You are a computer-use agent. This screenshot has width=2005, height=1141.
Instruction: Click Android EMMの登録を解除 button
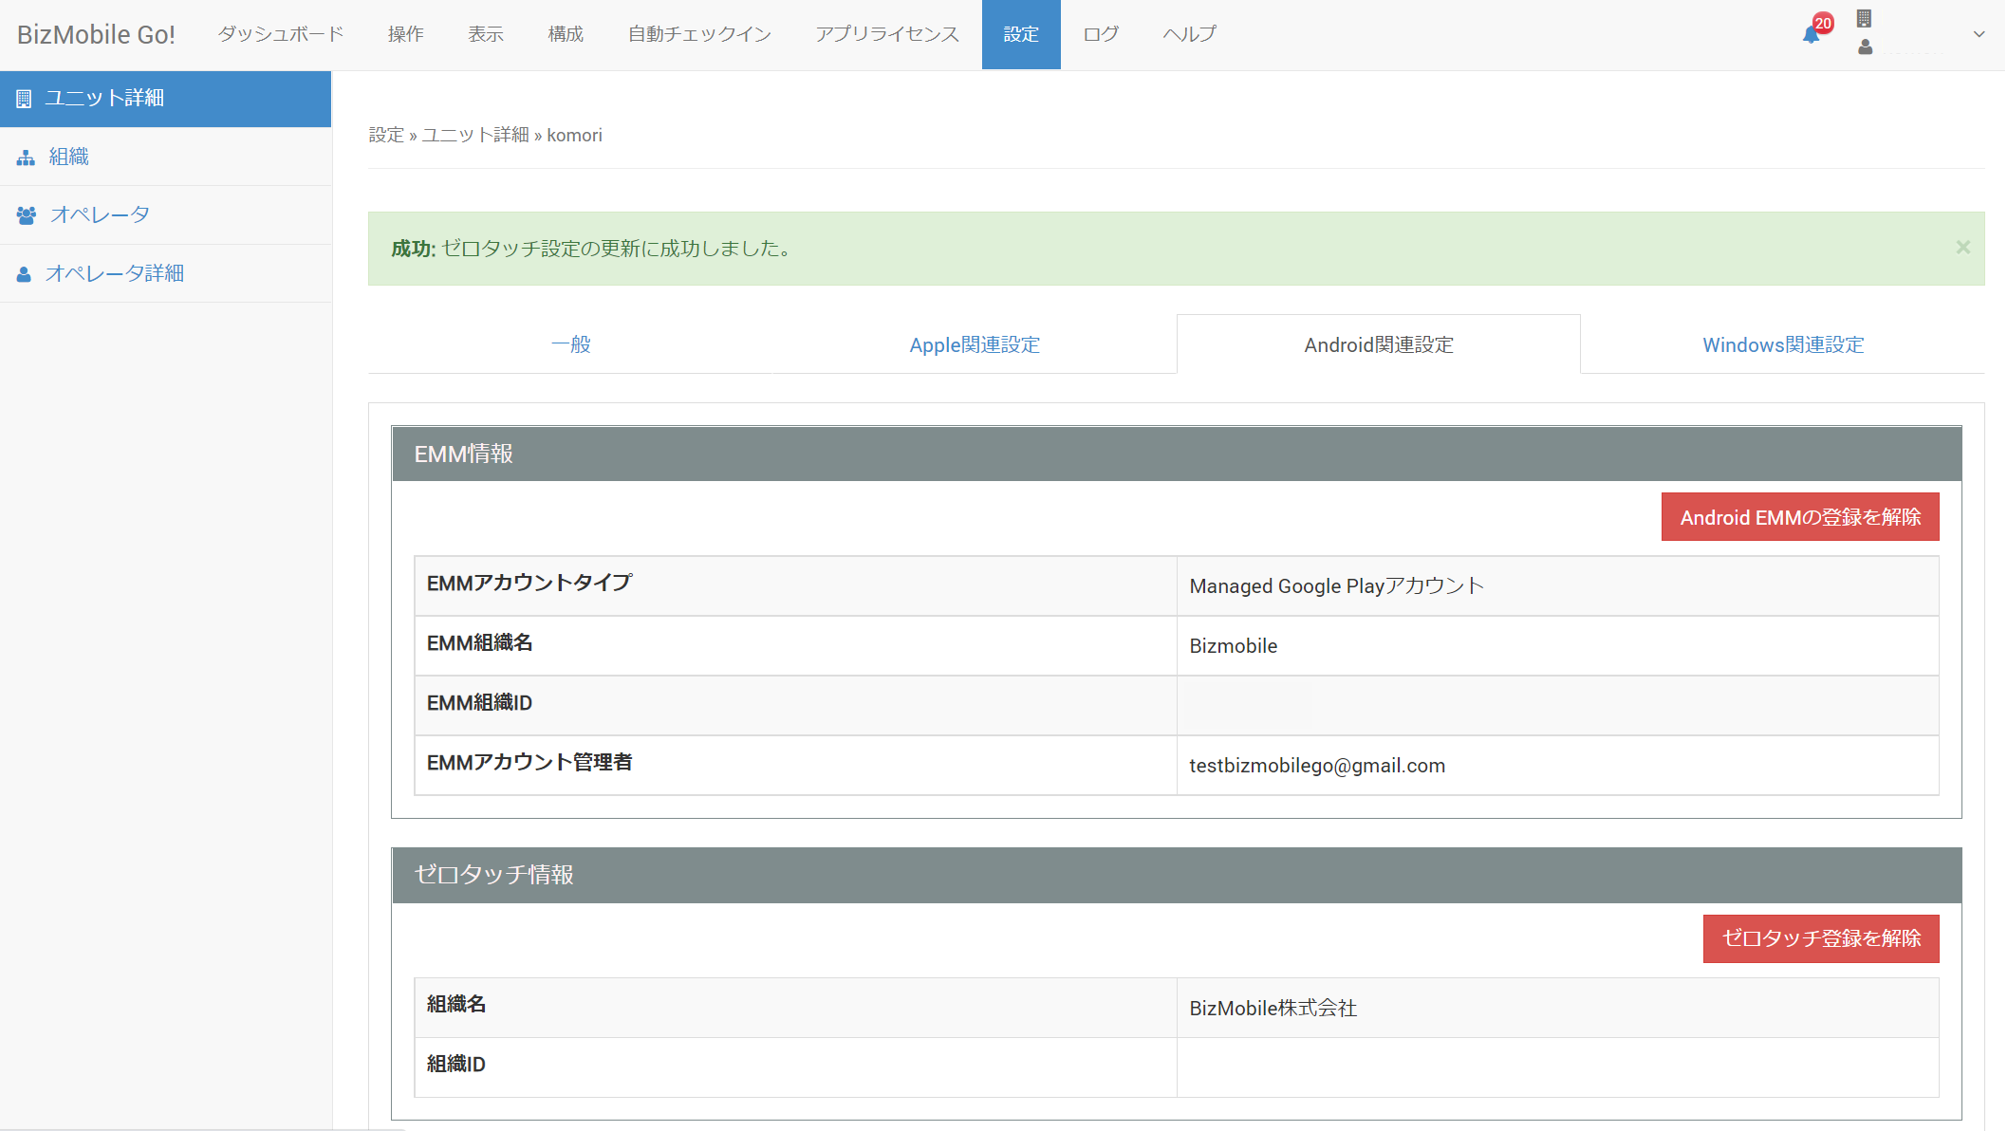[1799, 517]
